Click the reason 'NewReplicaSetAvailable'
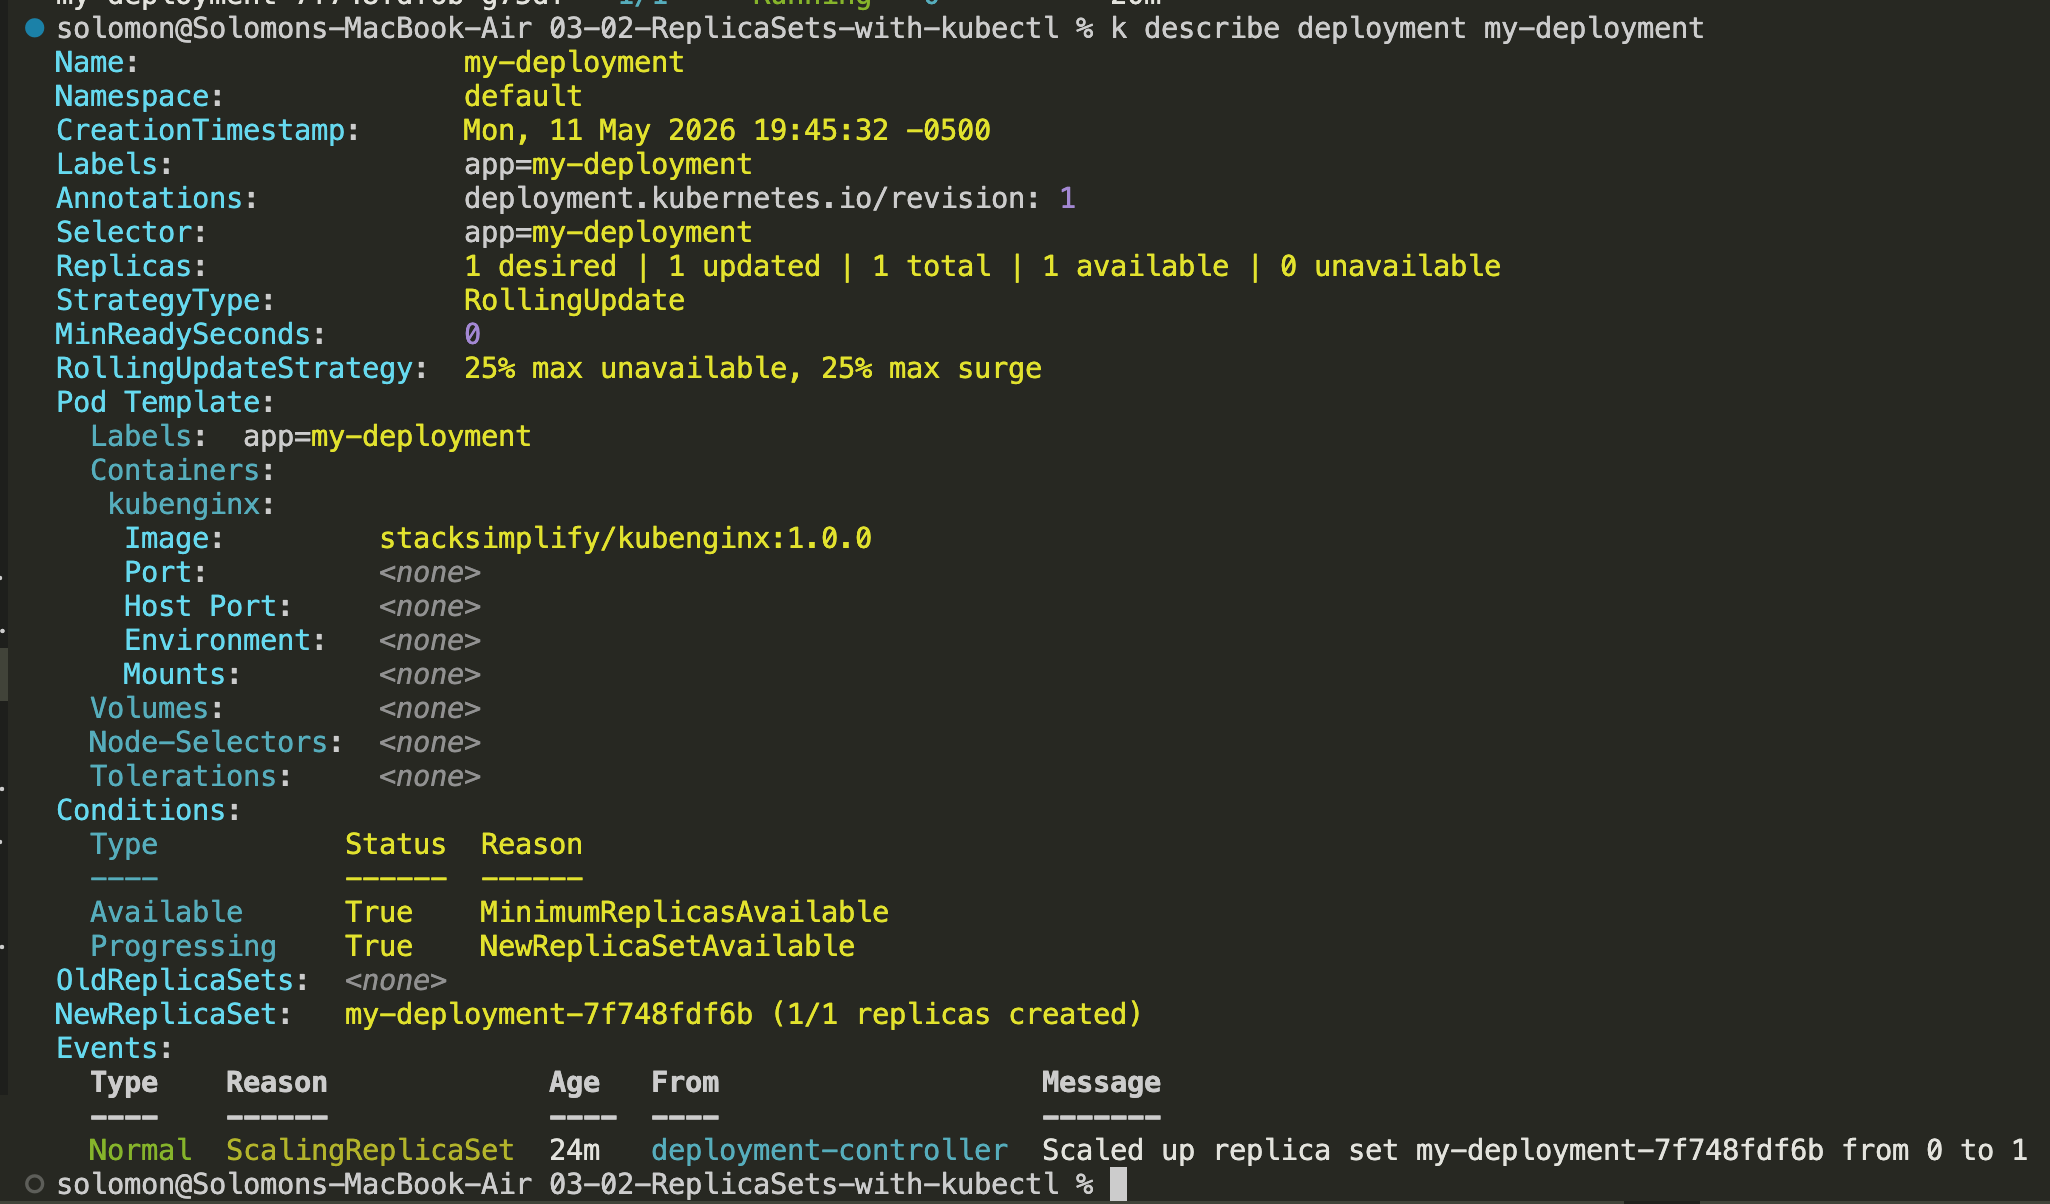 667,946
